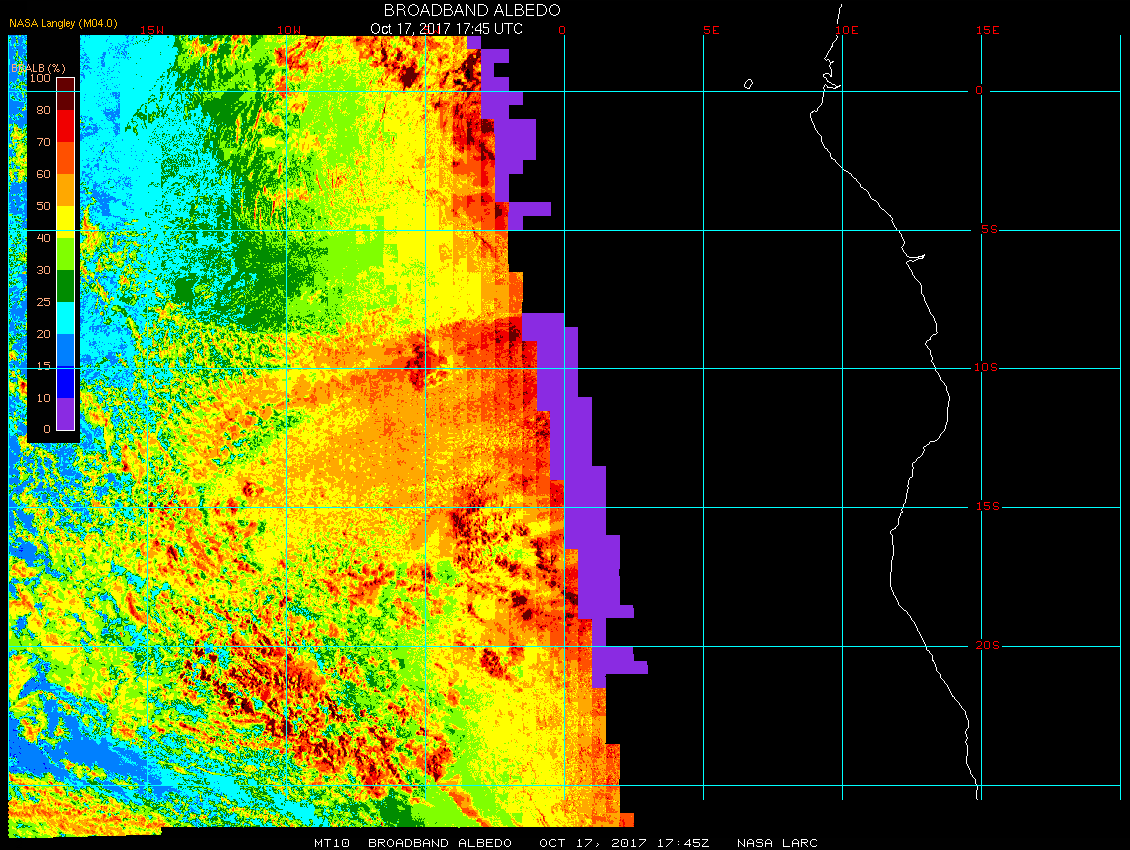Viewport: 1130px width, 850px height.
Task: Click the small island outline near equator
Action: pyautogui.click(x=748, y=84)
